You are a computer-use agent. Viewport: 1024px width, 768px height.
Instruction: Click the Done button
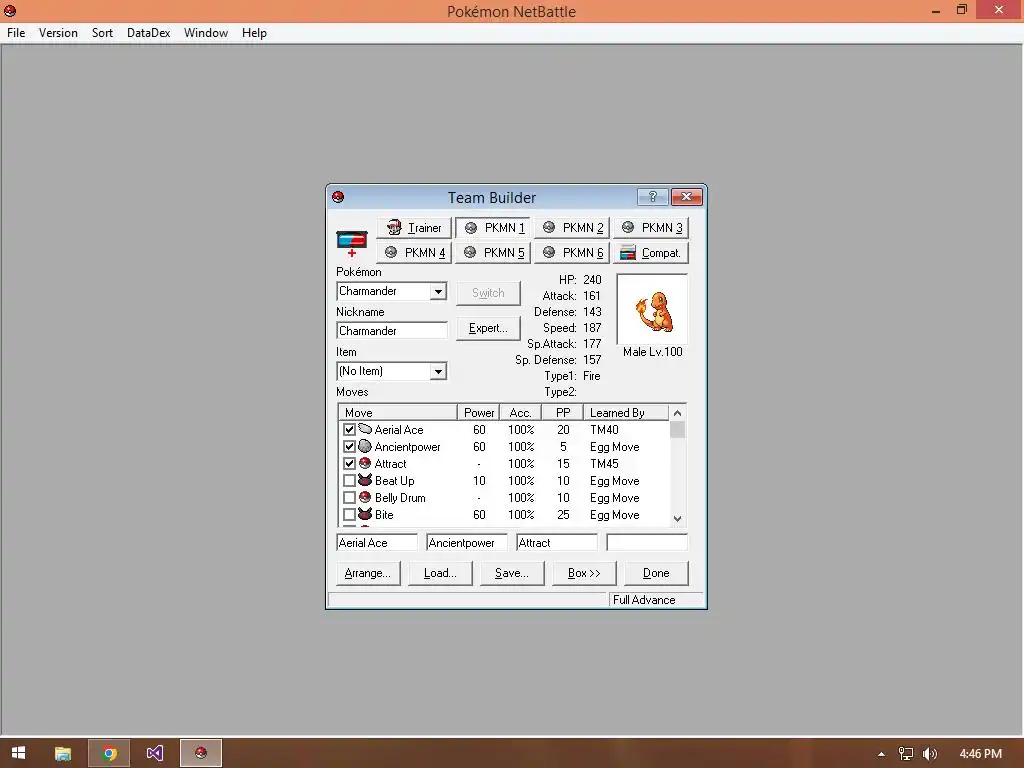tap(656, 573)
